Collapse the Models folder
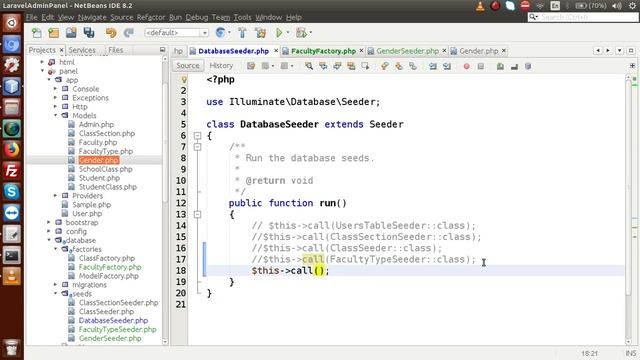This screenshot has height=360, width=640. click(55, 116)
